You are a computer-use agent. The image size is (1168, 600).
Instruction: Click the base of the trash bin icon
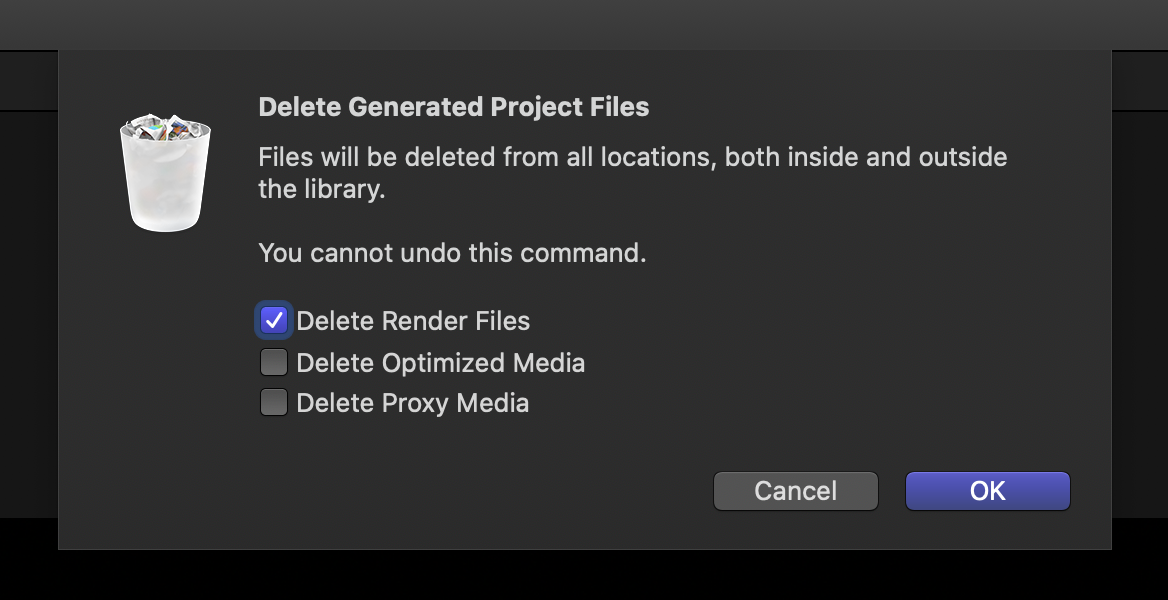pos(165,222)
